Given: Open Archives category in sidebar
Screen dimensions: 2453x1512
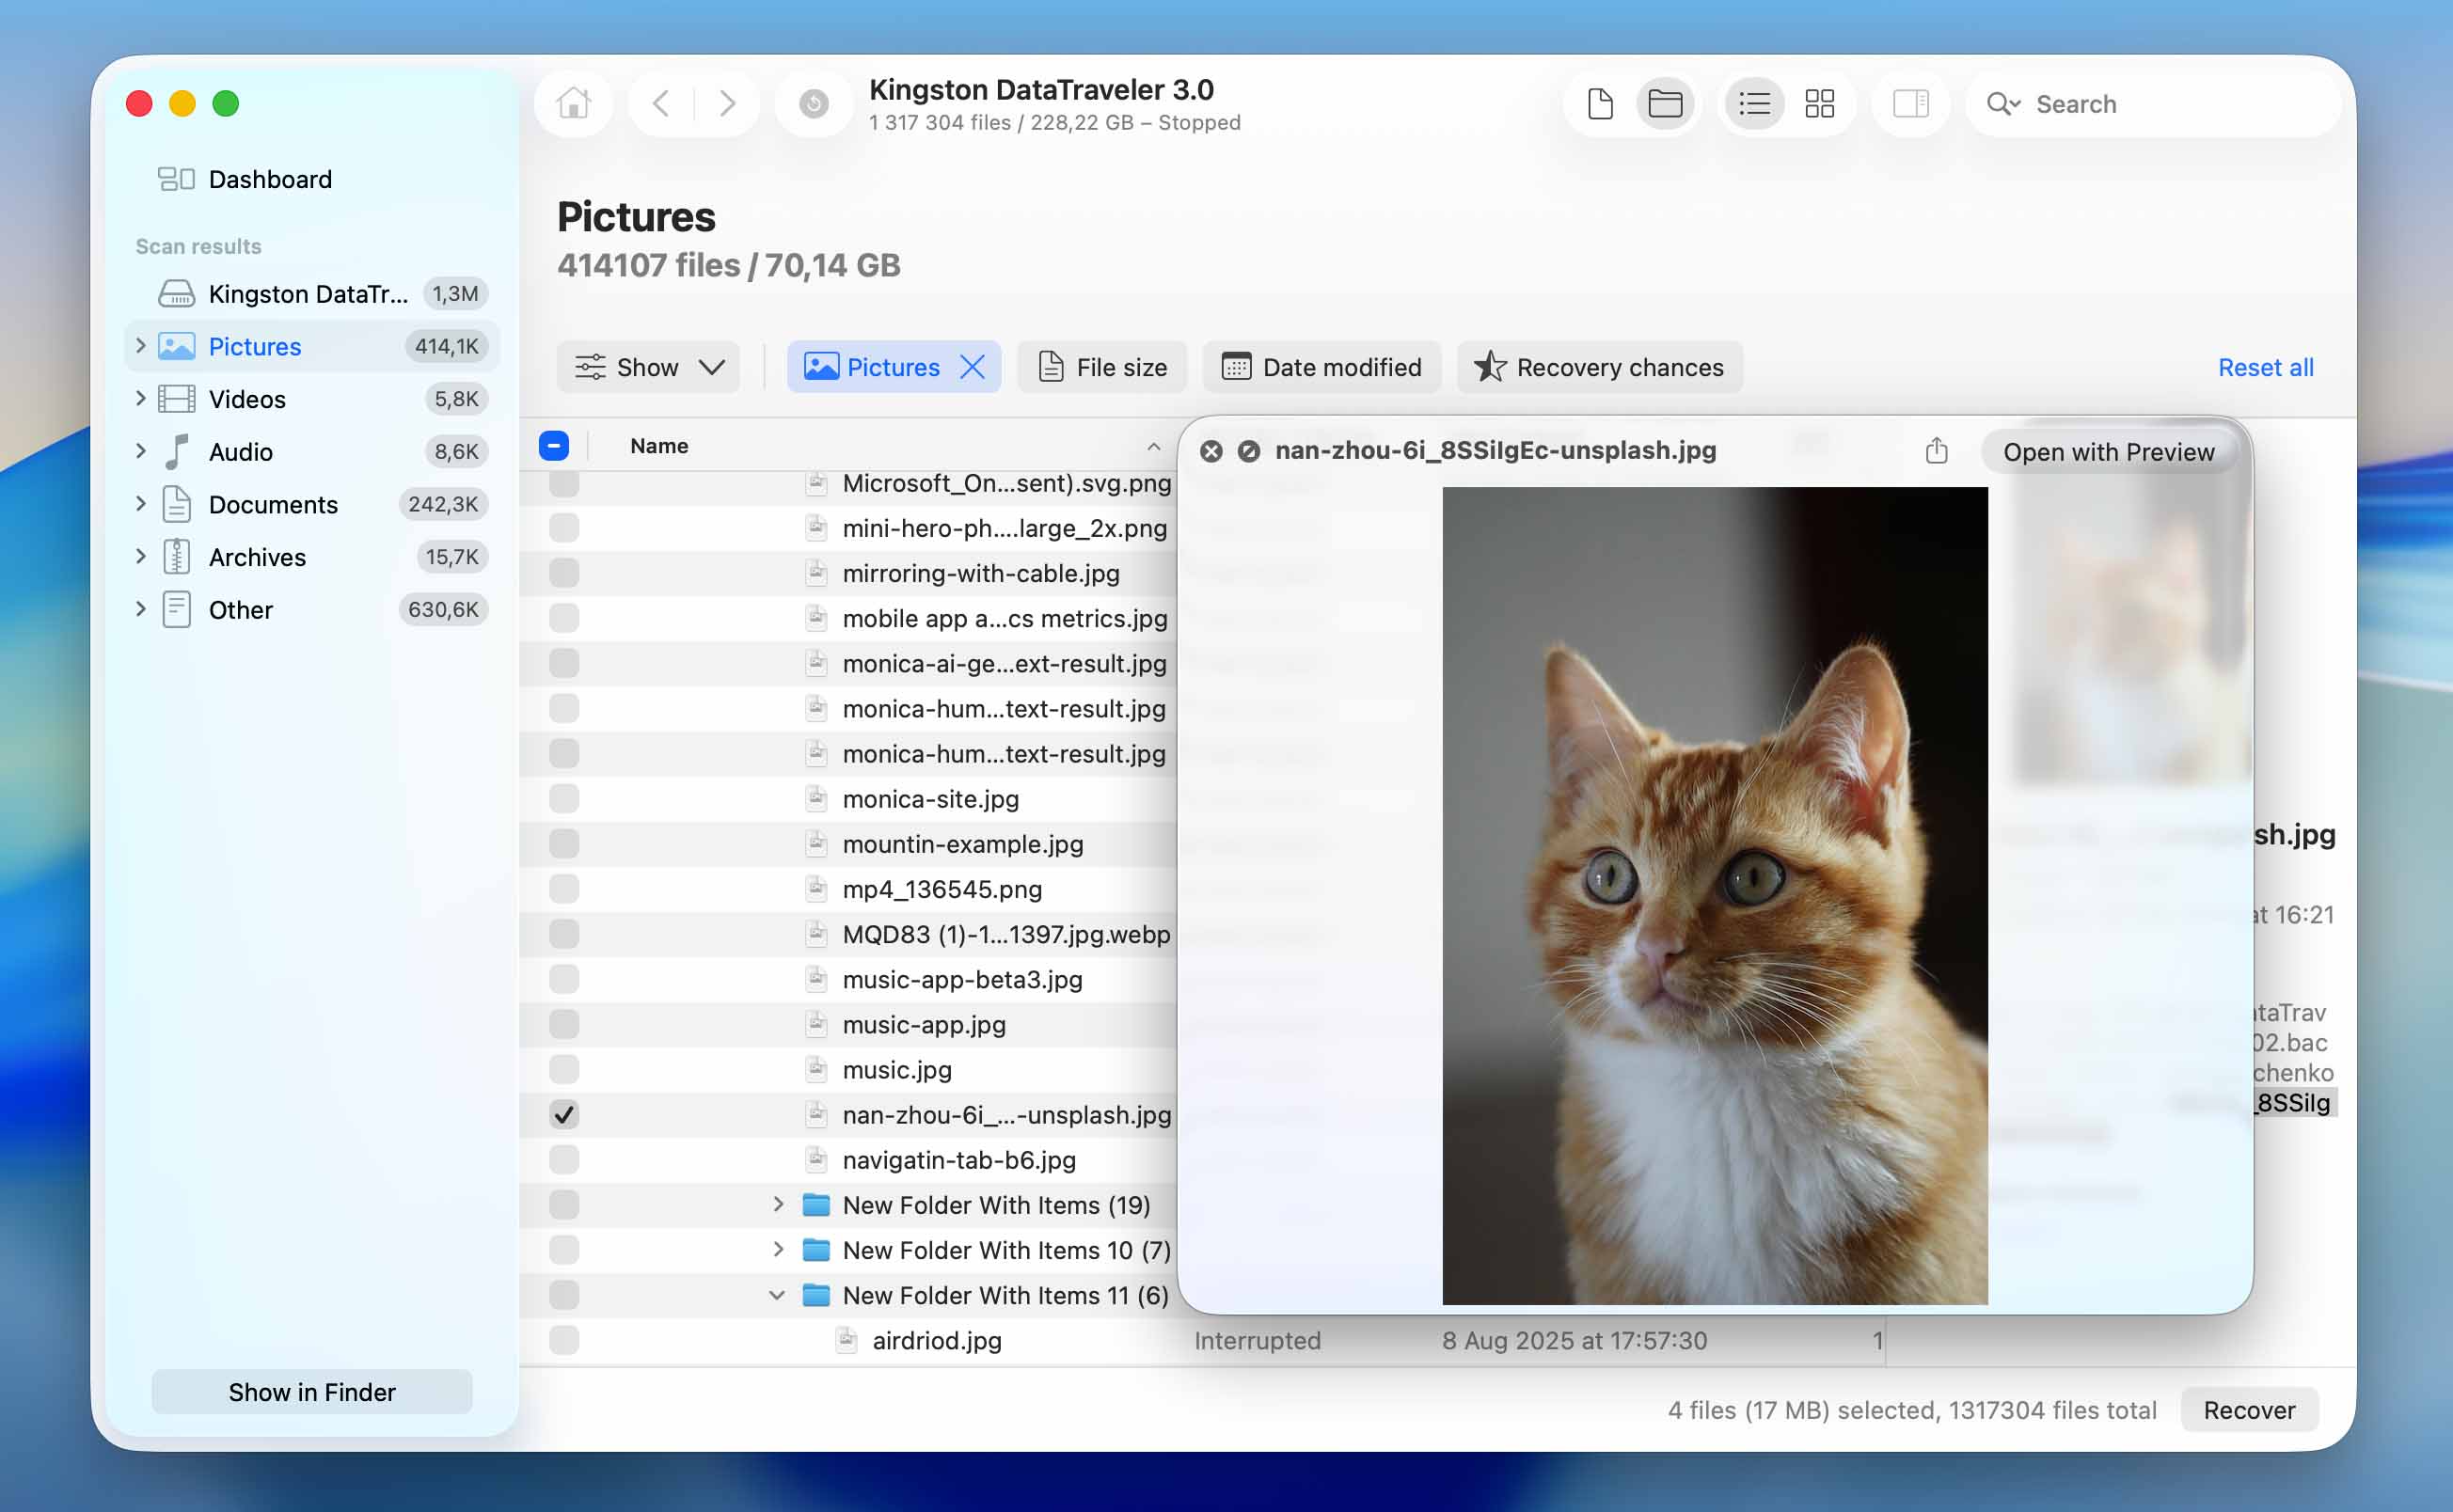Looking at the screenshot, I should [312, 557].
